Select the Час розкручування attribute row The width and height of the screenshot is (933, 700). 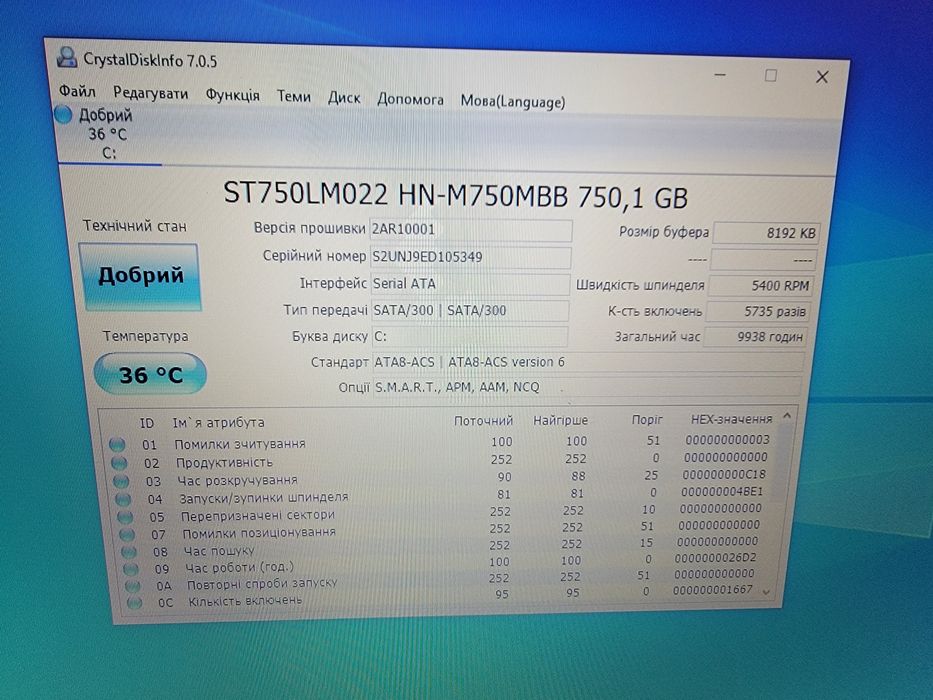click(x=440, y=477)
